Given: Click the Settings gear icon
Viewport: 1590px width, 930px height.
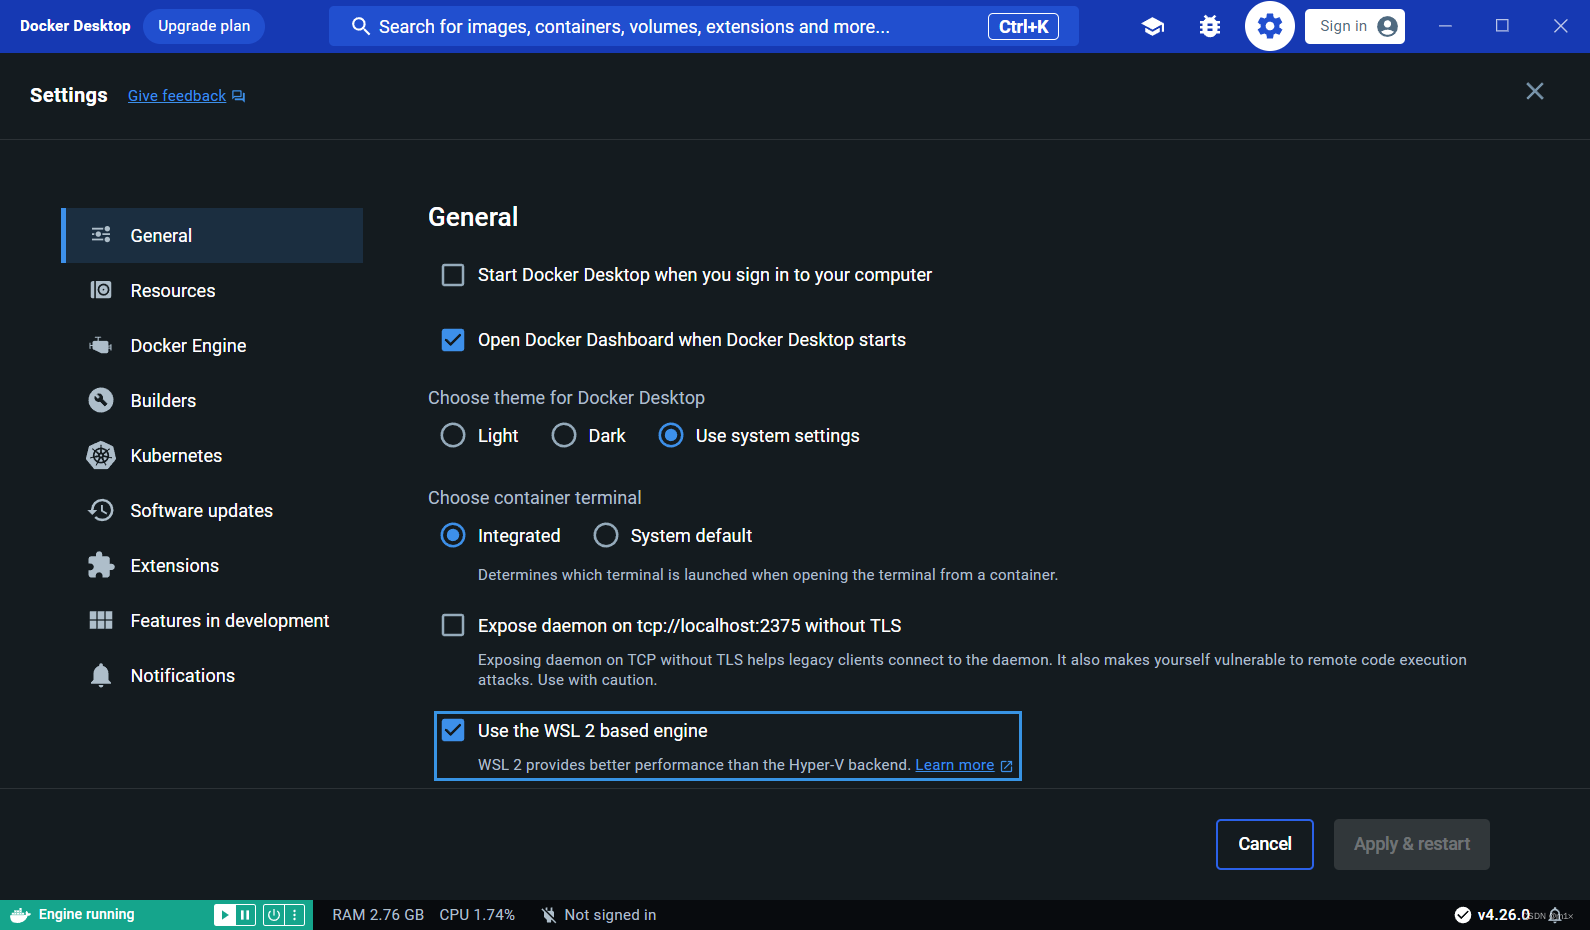Looking at the screenshot, I should click(1270, 26).
